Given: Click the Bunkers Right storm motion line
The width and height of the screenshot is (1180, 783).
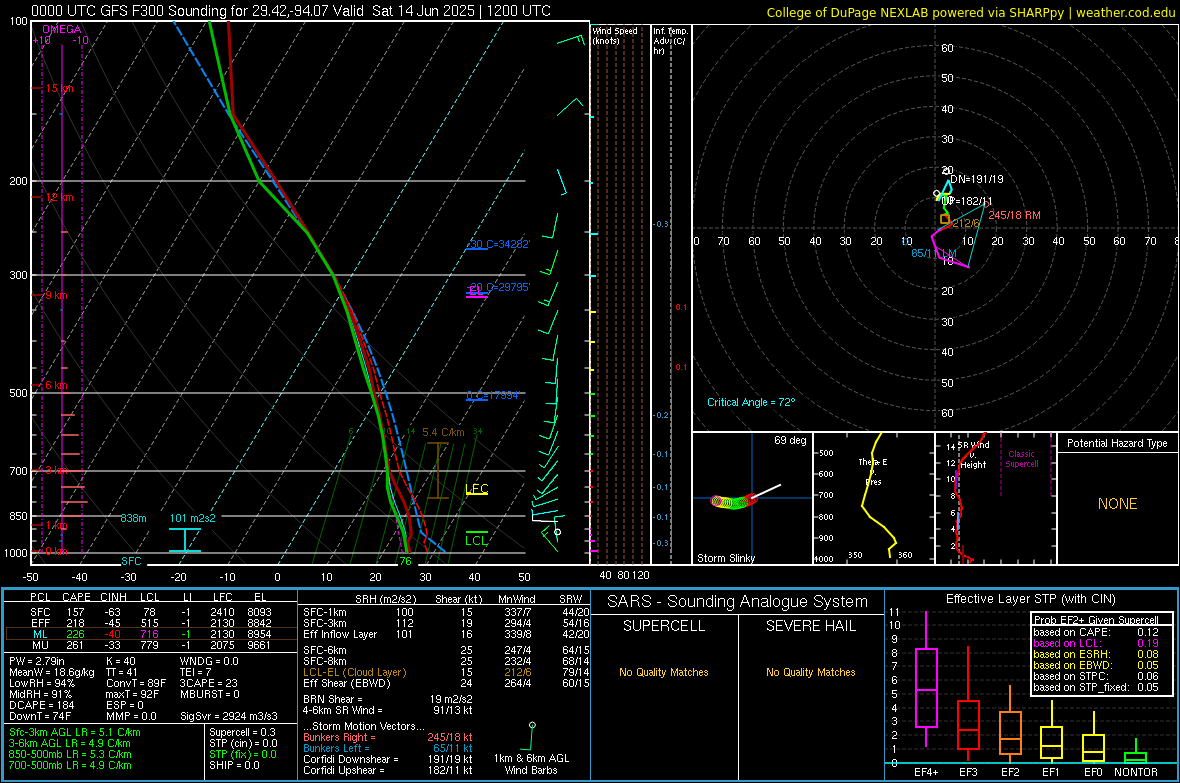Looking at the screenshot, I should click(x=388, y=737).
